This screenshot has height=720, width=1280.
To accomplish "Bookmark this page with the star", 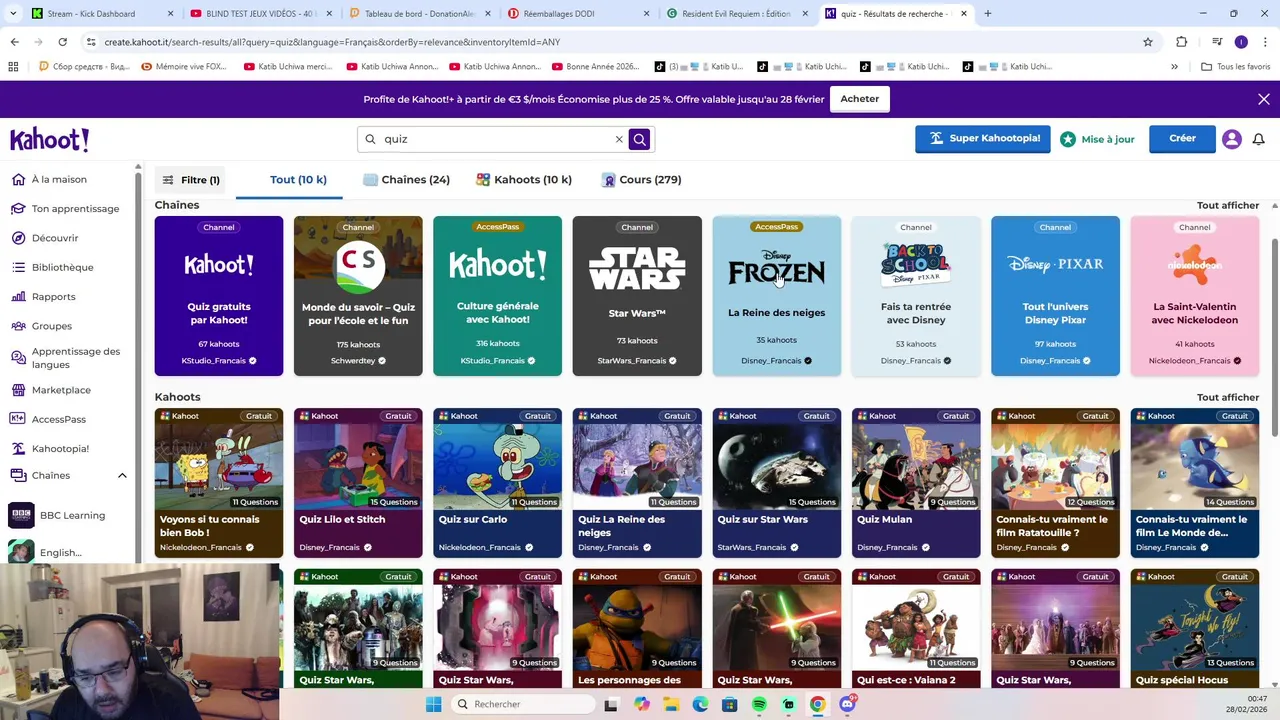I will (x=1148, y=42).
